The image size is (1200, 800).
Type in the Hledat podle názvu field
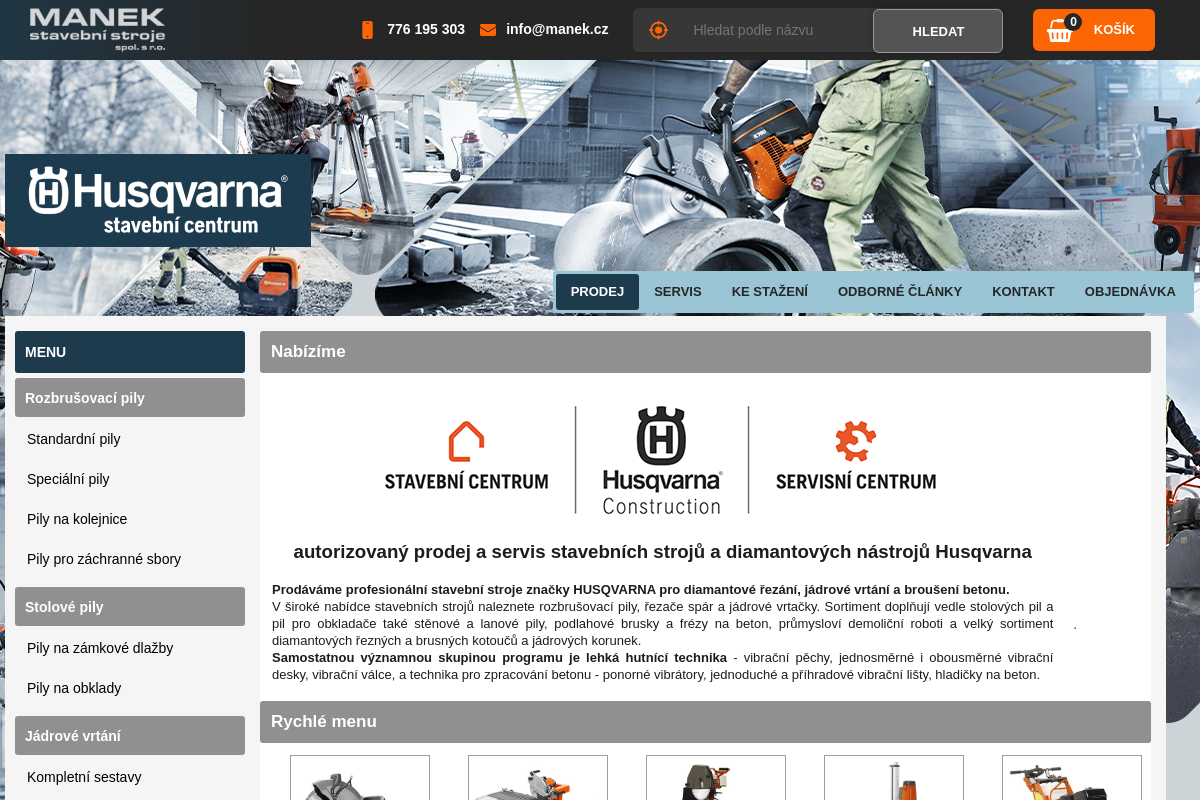click(x=775, y=30)
